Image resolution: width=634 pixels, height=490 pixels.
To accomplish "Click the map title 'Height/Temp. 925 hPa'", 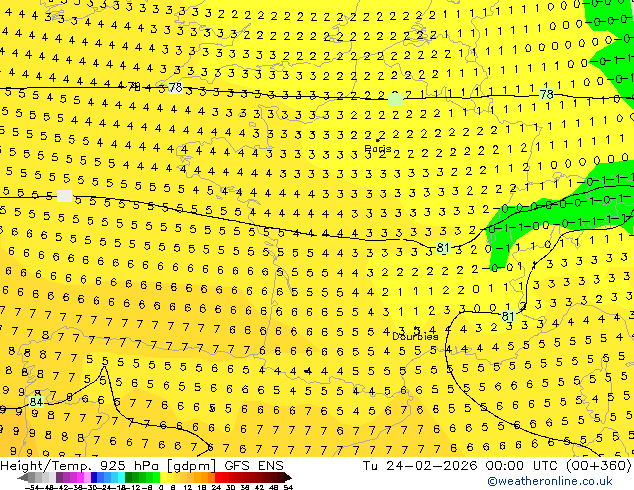I will pyautogui.click(x=81, y=465).
